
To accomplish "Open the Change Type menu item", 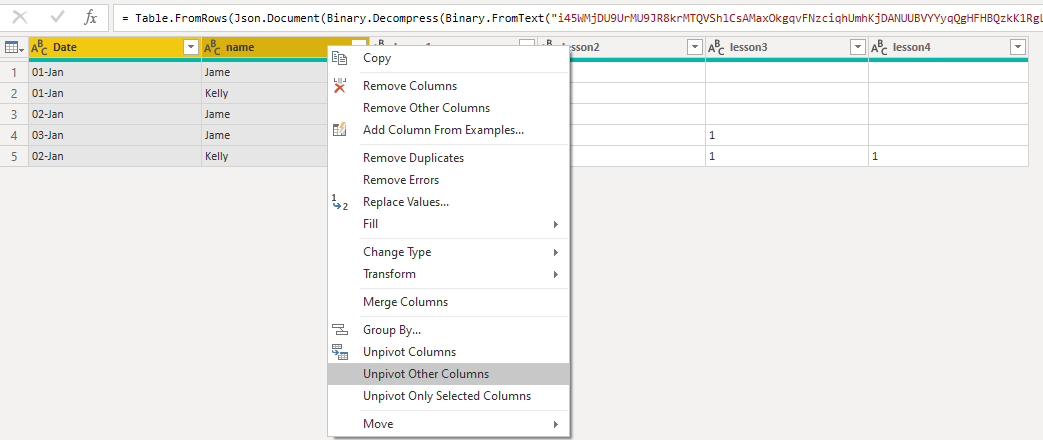I will click(x=448, y=252).
